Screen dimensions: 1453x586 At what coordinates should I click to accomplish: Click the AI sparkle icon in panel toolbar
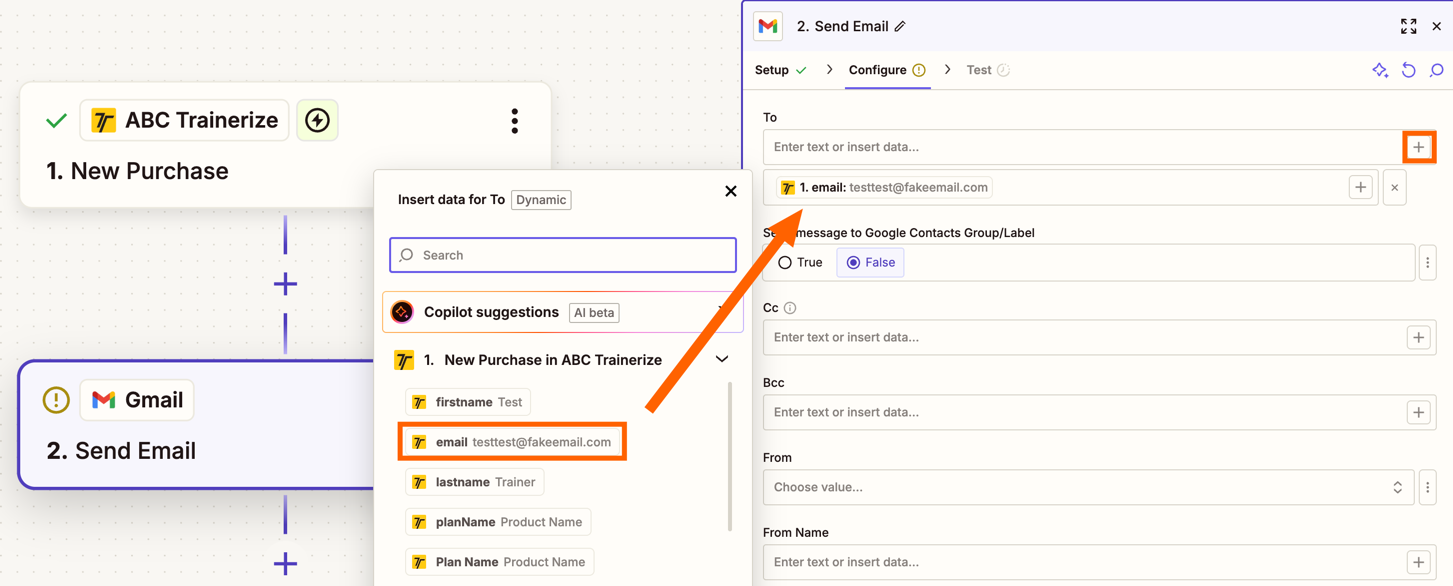[x=1380, y=70]
